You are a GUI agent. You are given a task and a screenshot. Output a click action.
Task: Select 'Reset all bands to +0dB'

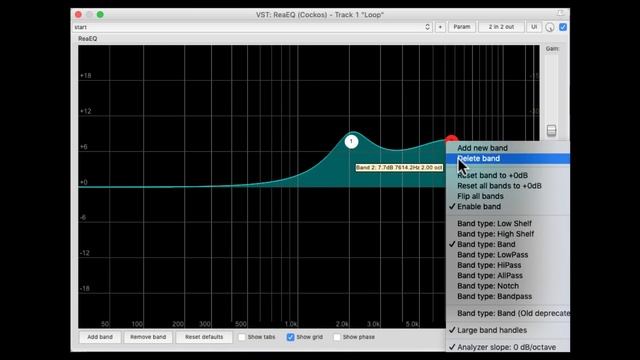click(x=508, y=186)
